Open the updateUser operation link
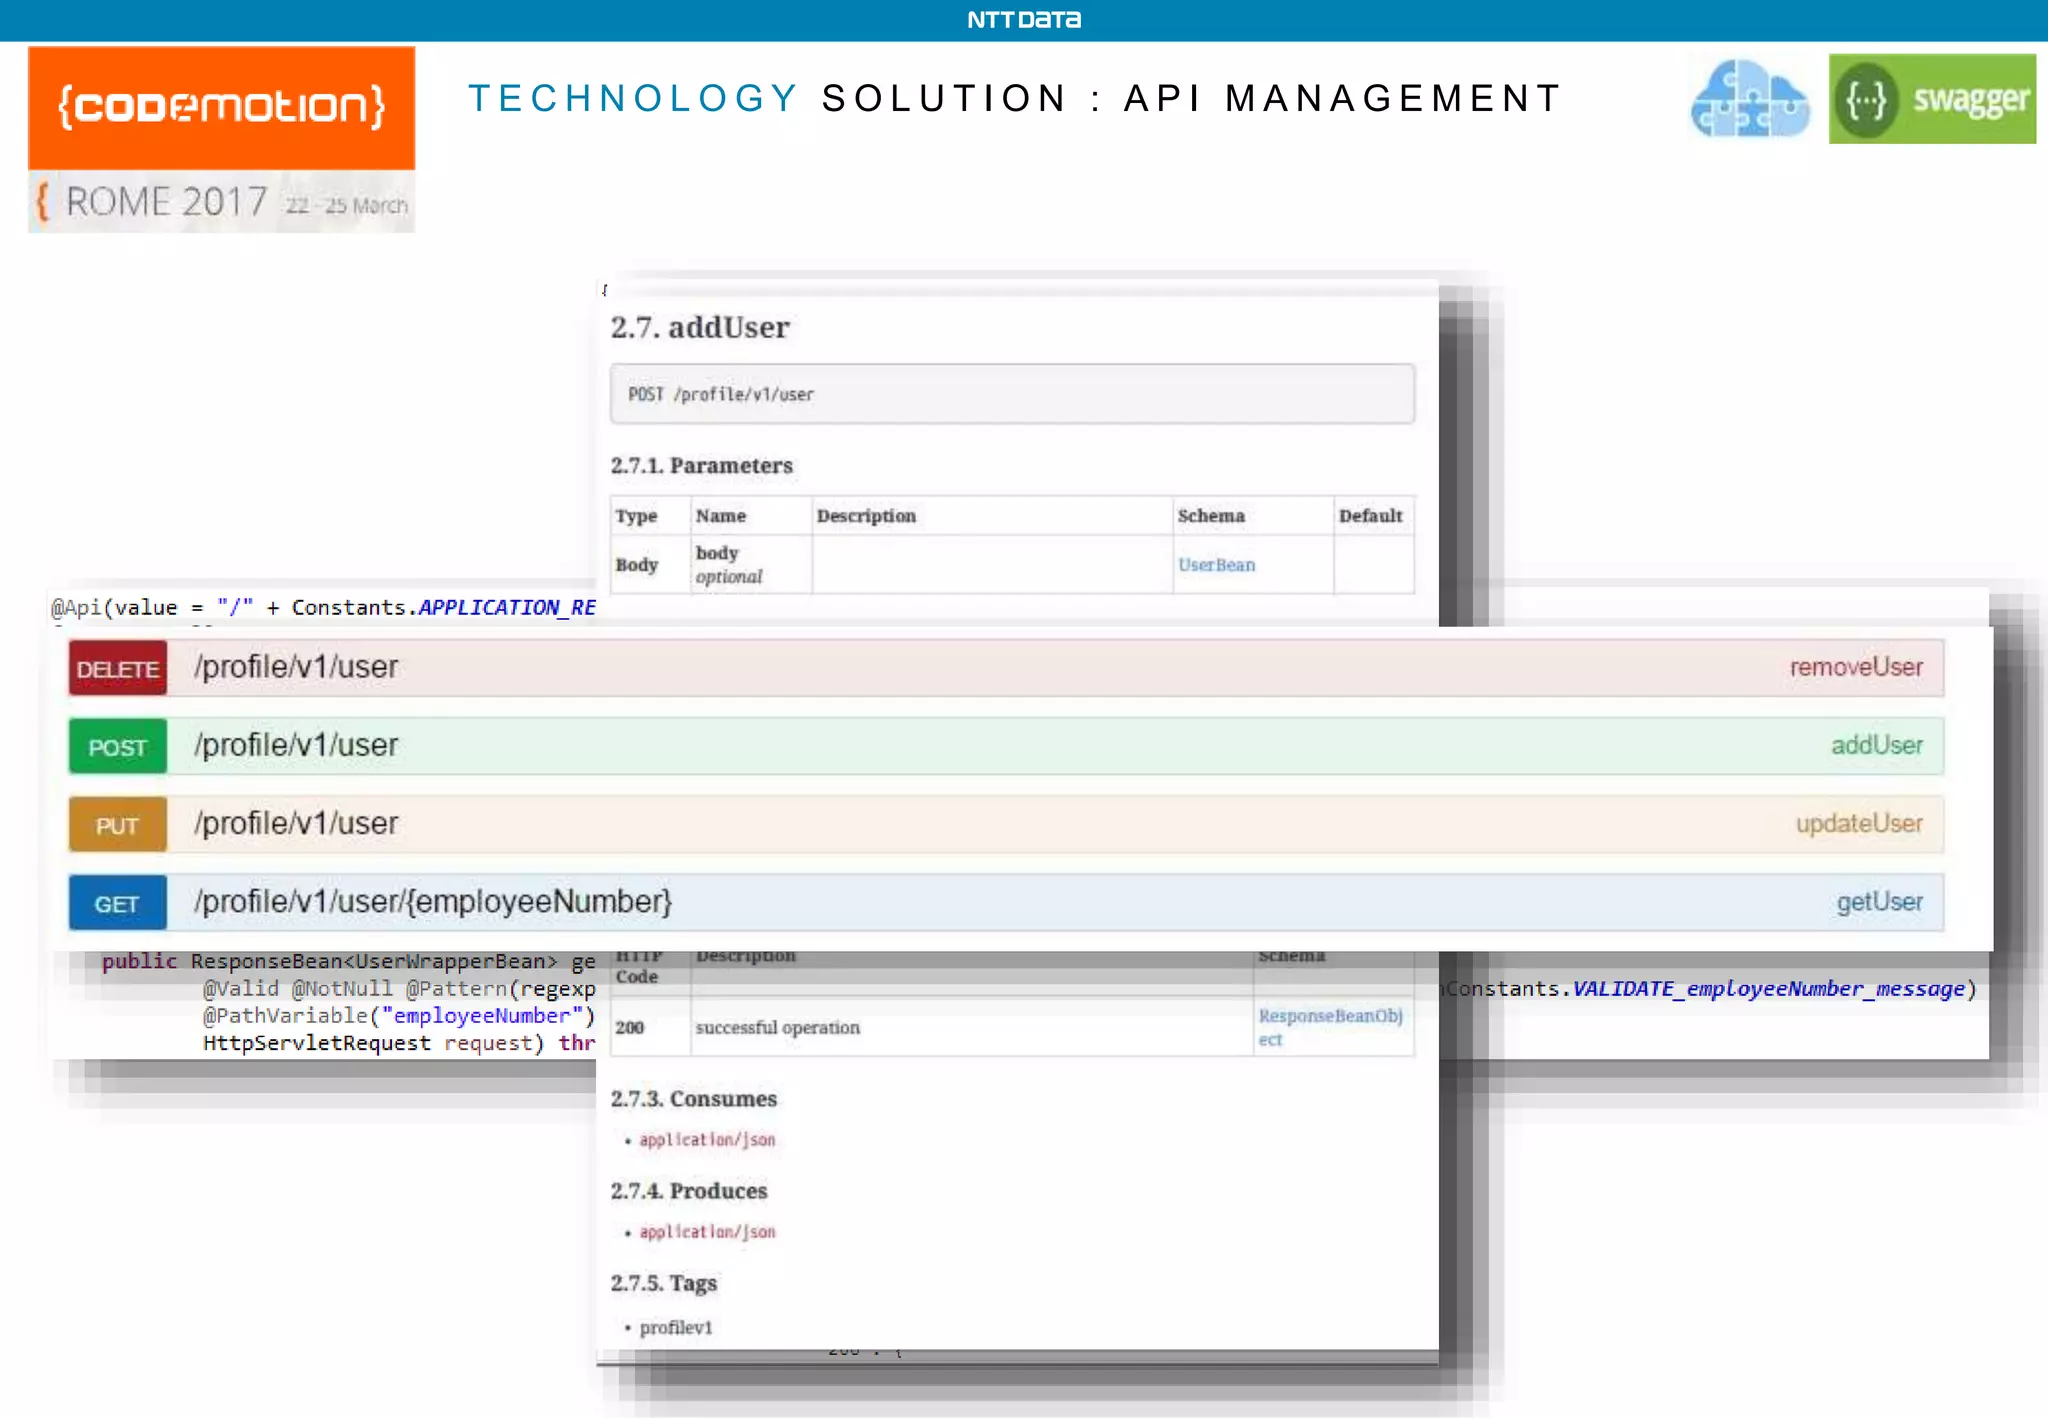Image resolution: width=2048 pixels, height=1418 pixels. click(x=1858, y=823)
